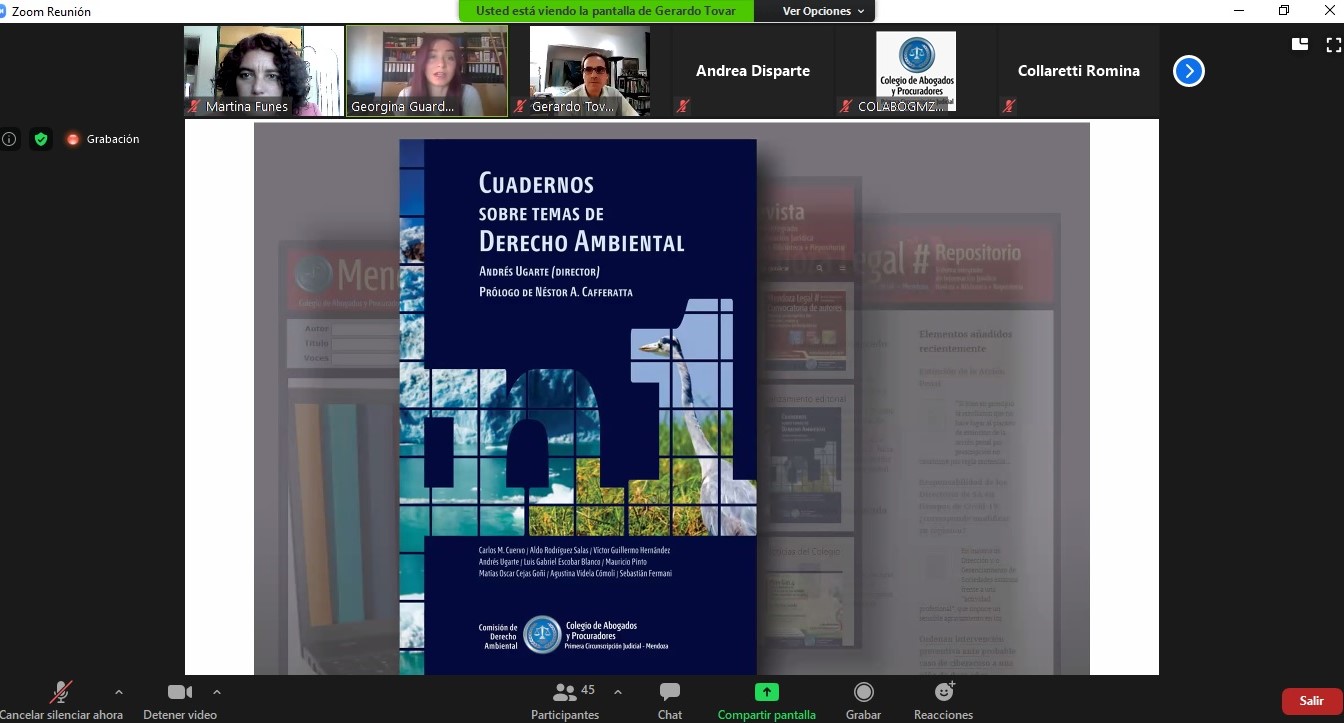Expand video options arrow beside camera
Viewport: 1344px width, 723px height.
coord(217,691)
